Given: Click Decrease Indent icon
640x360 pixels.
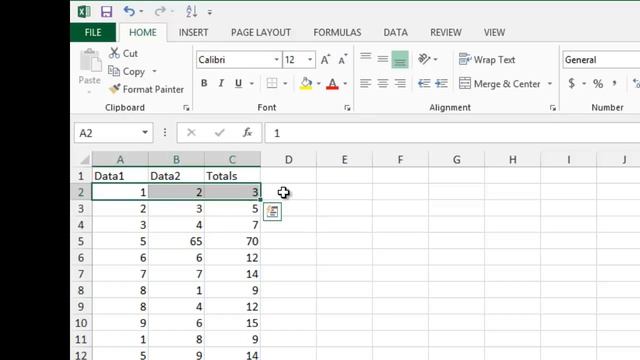Looking at the screenshot, I should pos(424,83).
